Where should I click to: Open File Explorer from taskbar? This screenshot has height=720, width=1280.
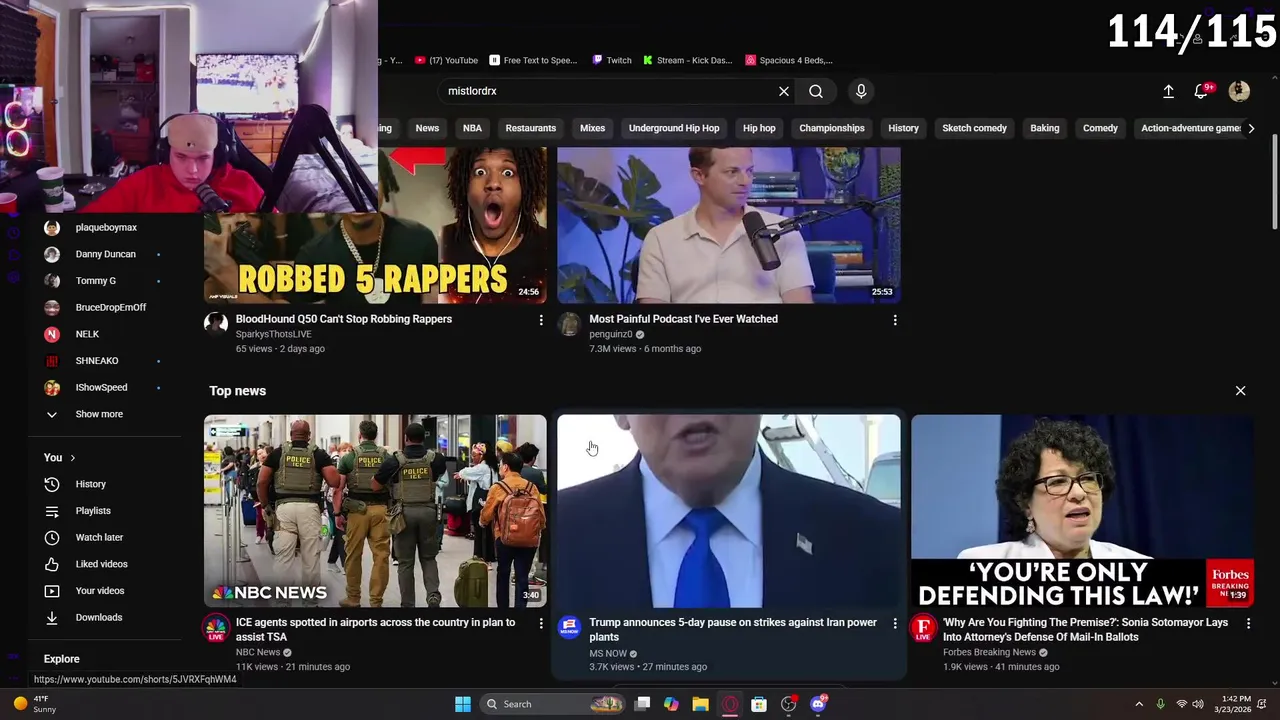(x=700, y=704)
